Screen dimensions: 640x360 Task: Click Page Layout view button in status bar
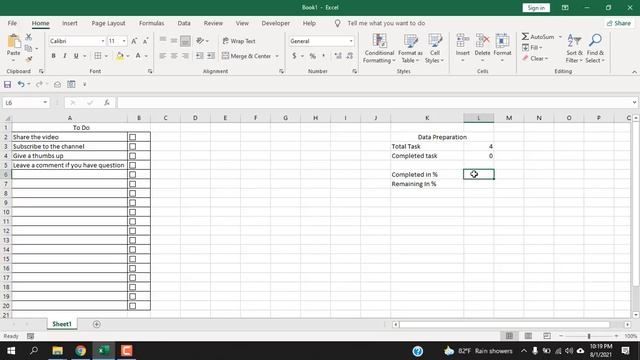tap(528, 336)
